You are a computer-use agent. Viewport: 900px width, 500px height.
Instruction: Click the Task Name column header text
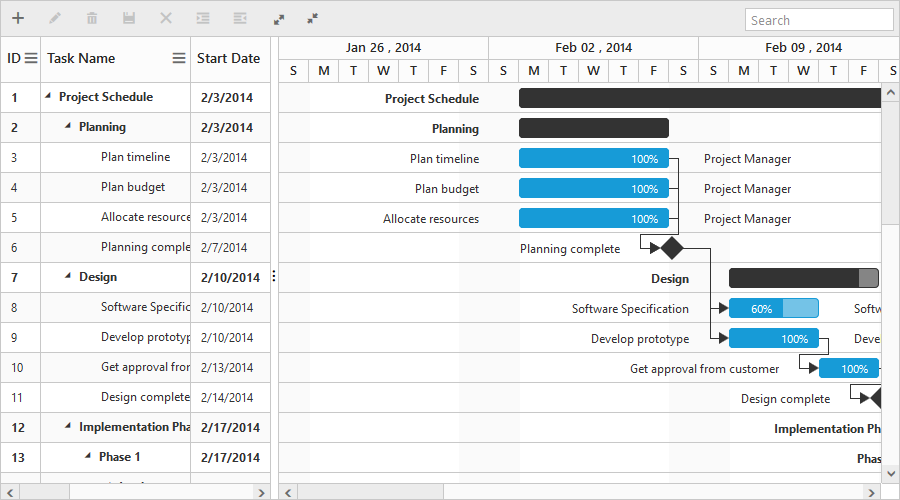tap(81, 59)
